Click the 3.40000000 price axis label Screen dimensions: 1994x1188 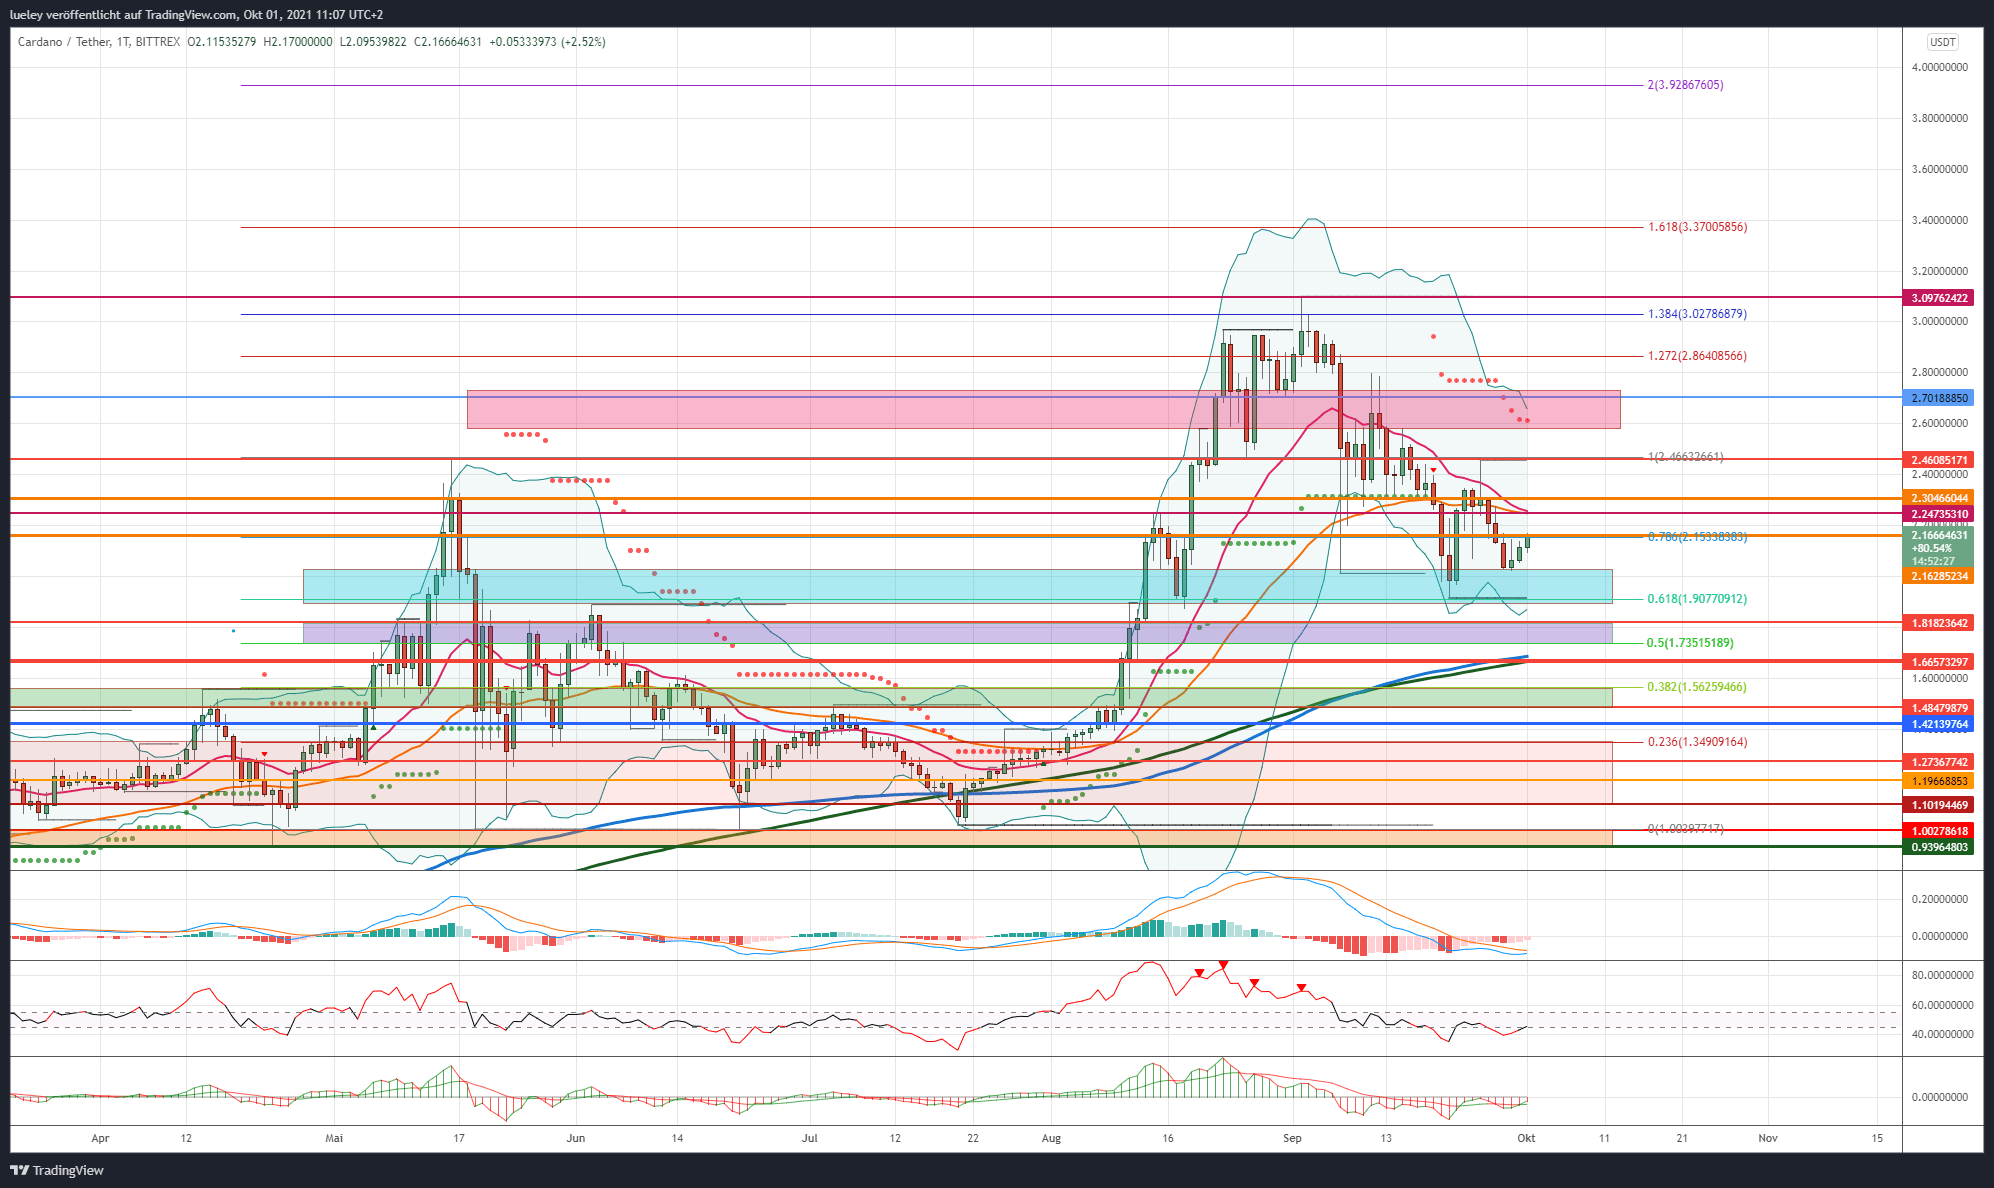point(1939,220)
